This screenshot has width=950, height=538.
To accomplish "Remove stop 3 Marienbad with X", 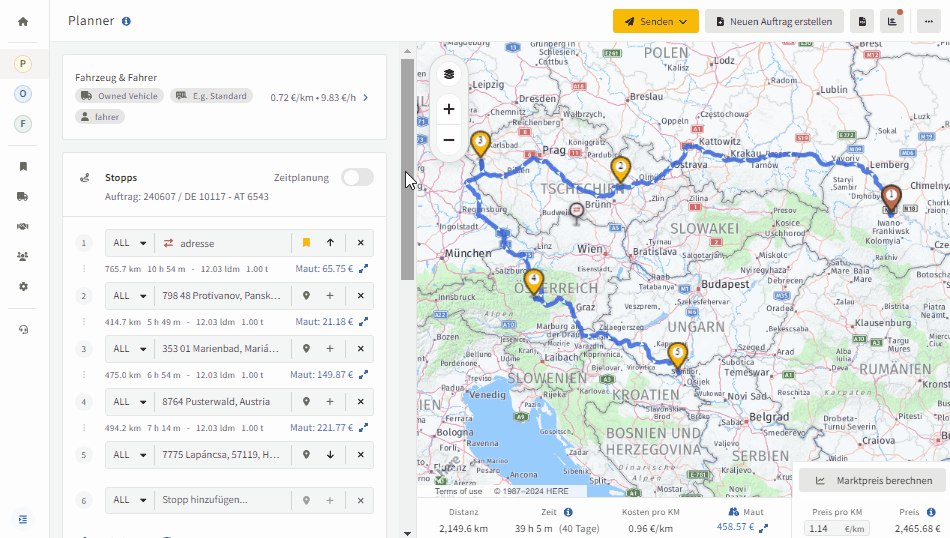I will (x=360, y=349).
